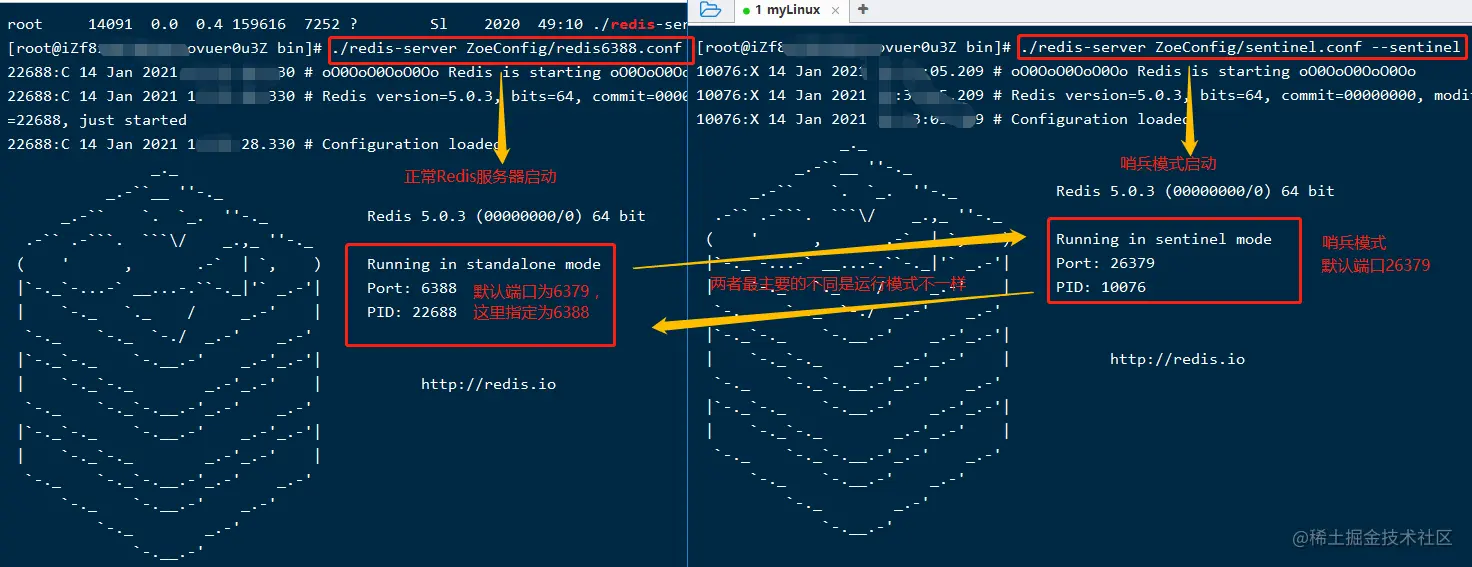Viewport: 1472px width, 567px height.
Task: Switch to the 1 myLinux tab
Action: pos(787,10)
